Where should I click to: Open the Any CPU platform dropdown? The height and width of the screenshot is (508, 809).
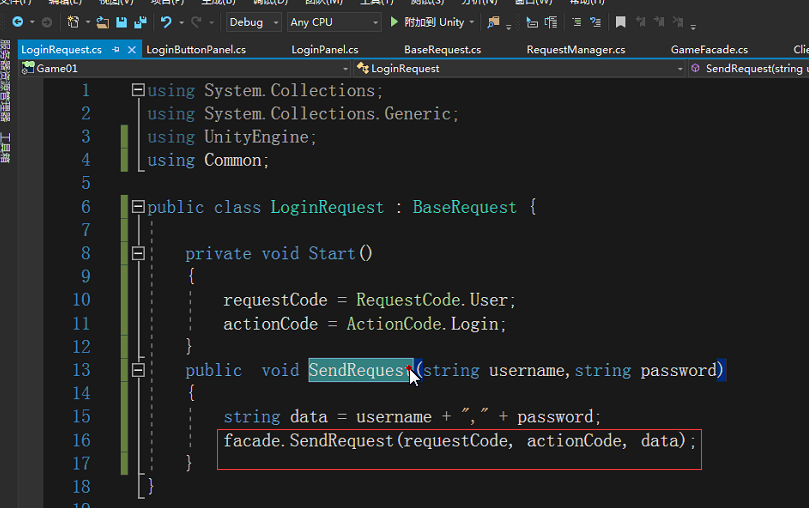pos(334,22)
